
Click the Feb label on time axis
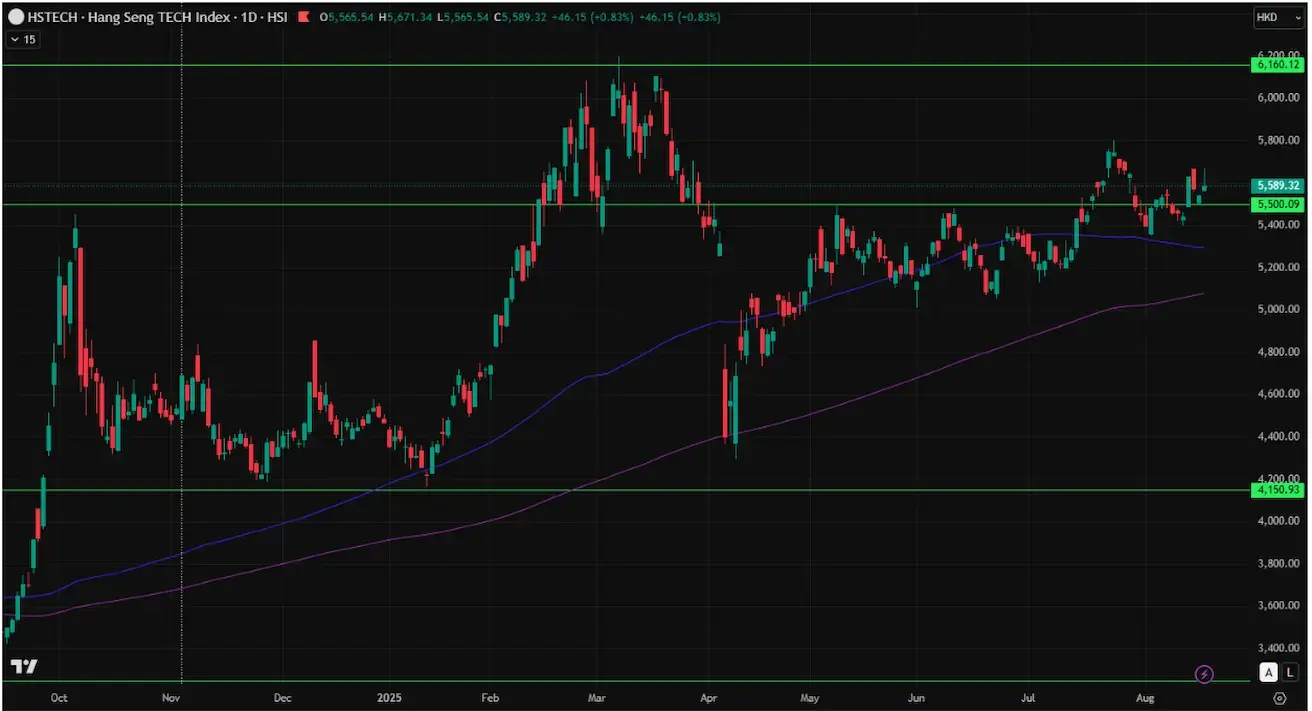click(x=490, y=697)
